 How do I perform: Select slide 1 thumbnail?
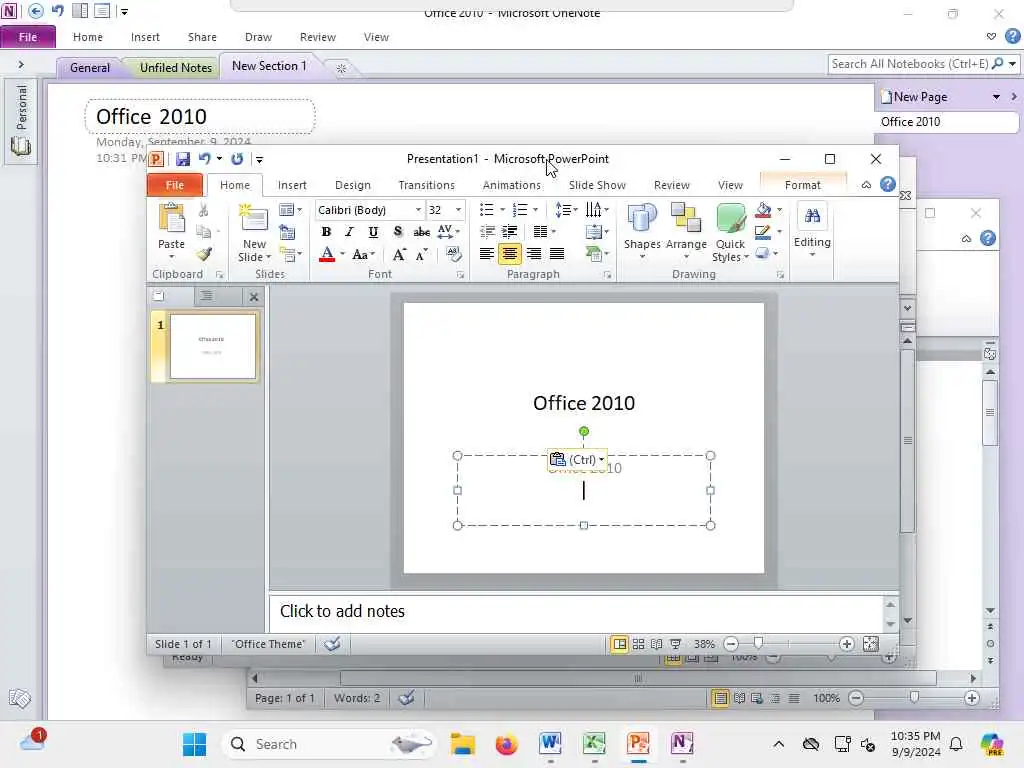(213, 346)
